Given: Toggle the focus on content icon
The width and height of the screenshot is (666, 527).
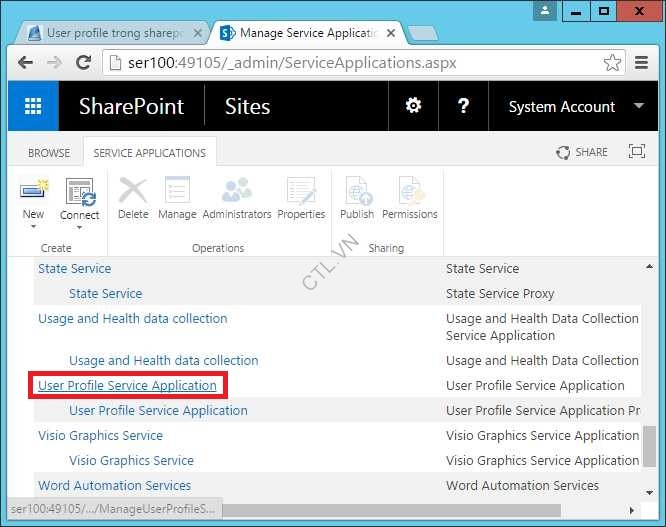Looking at the screenshot, I should 636,152.
